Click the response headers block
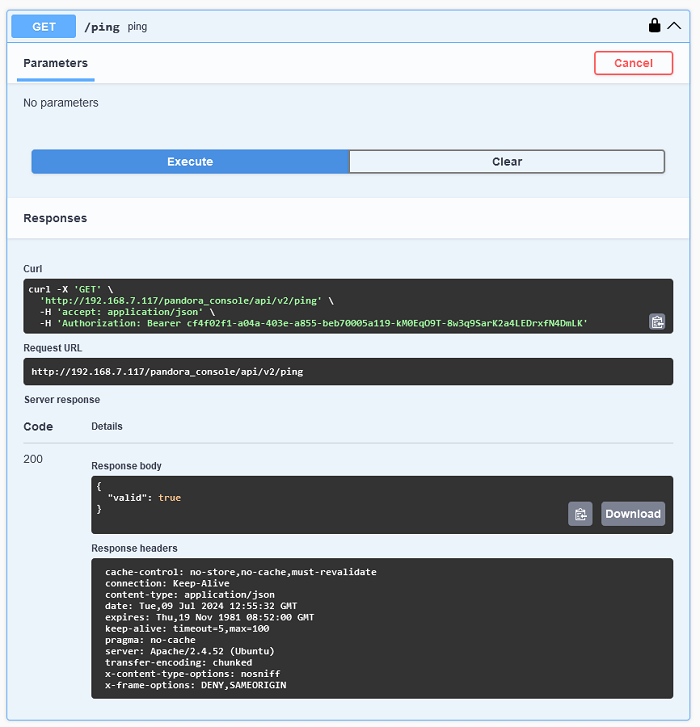700x727 pixels. (x=382, y=628)
